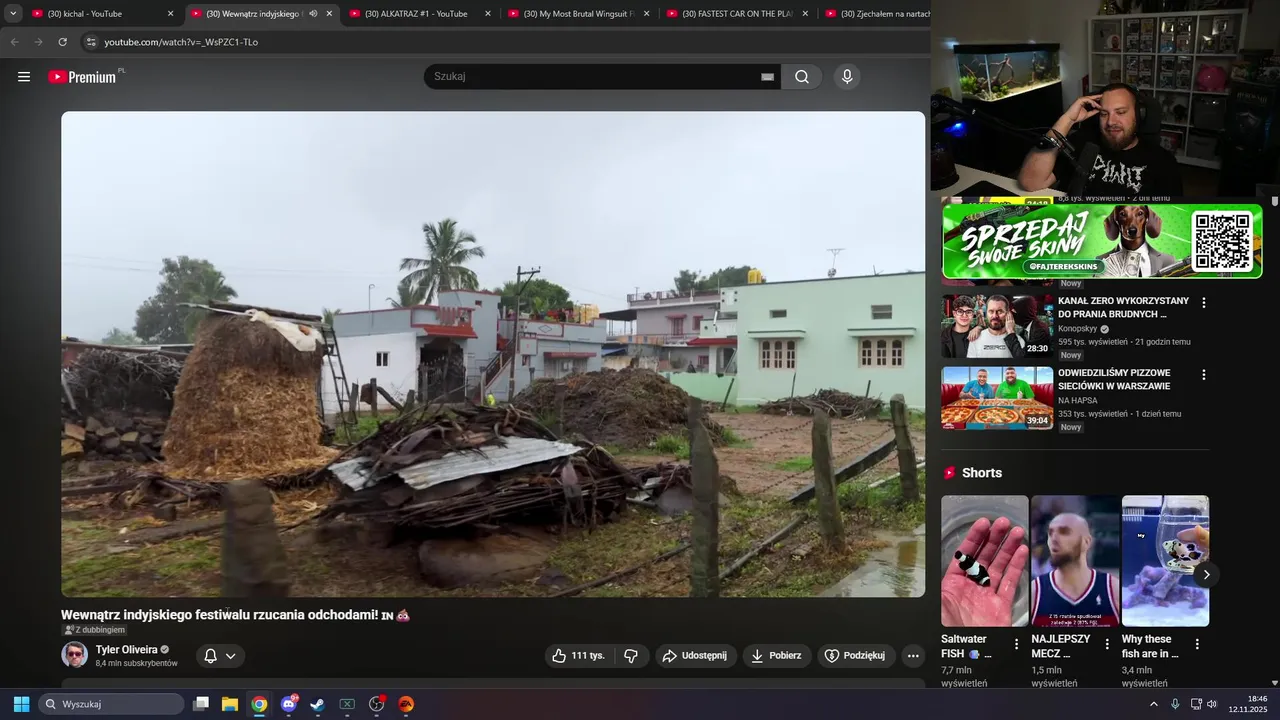Image resolution: width=1280 pixels, height=720 pixels.
Task: Open the Windows Start menu
Action: pos(21,704)
